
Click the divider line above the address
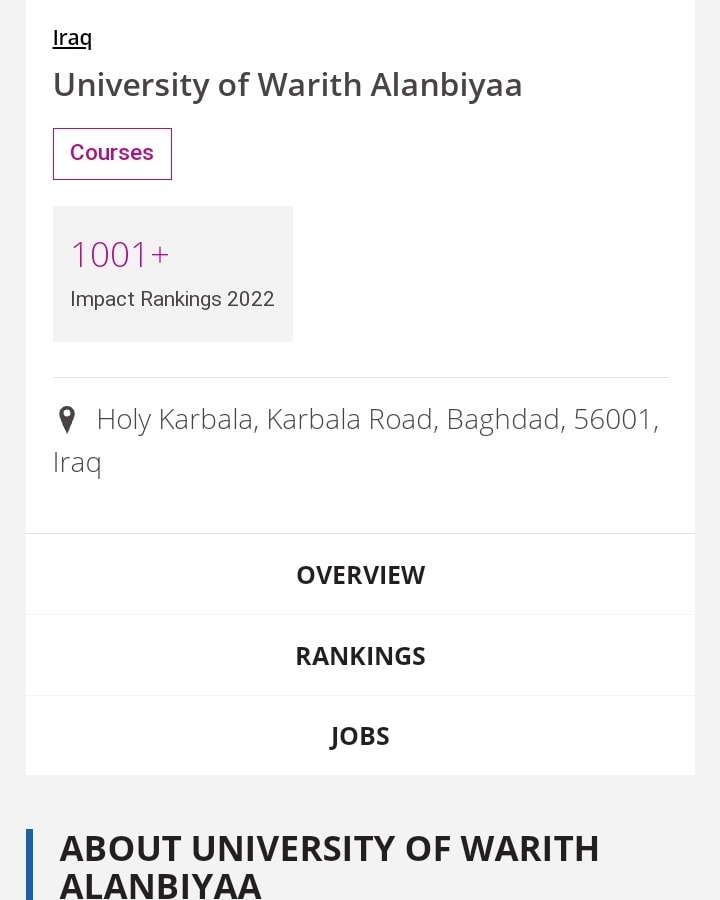coord(360,378)
